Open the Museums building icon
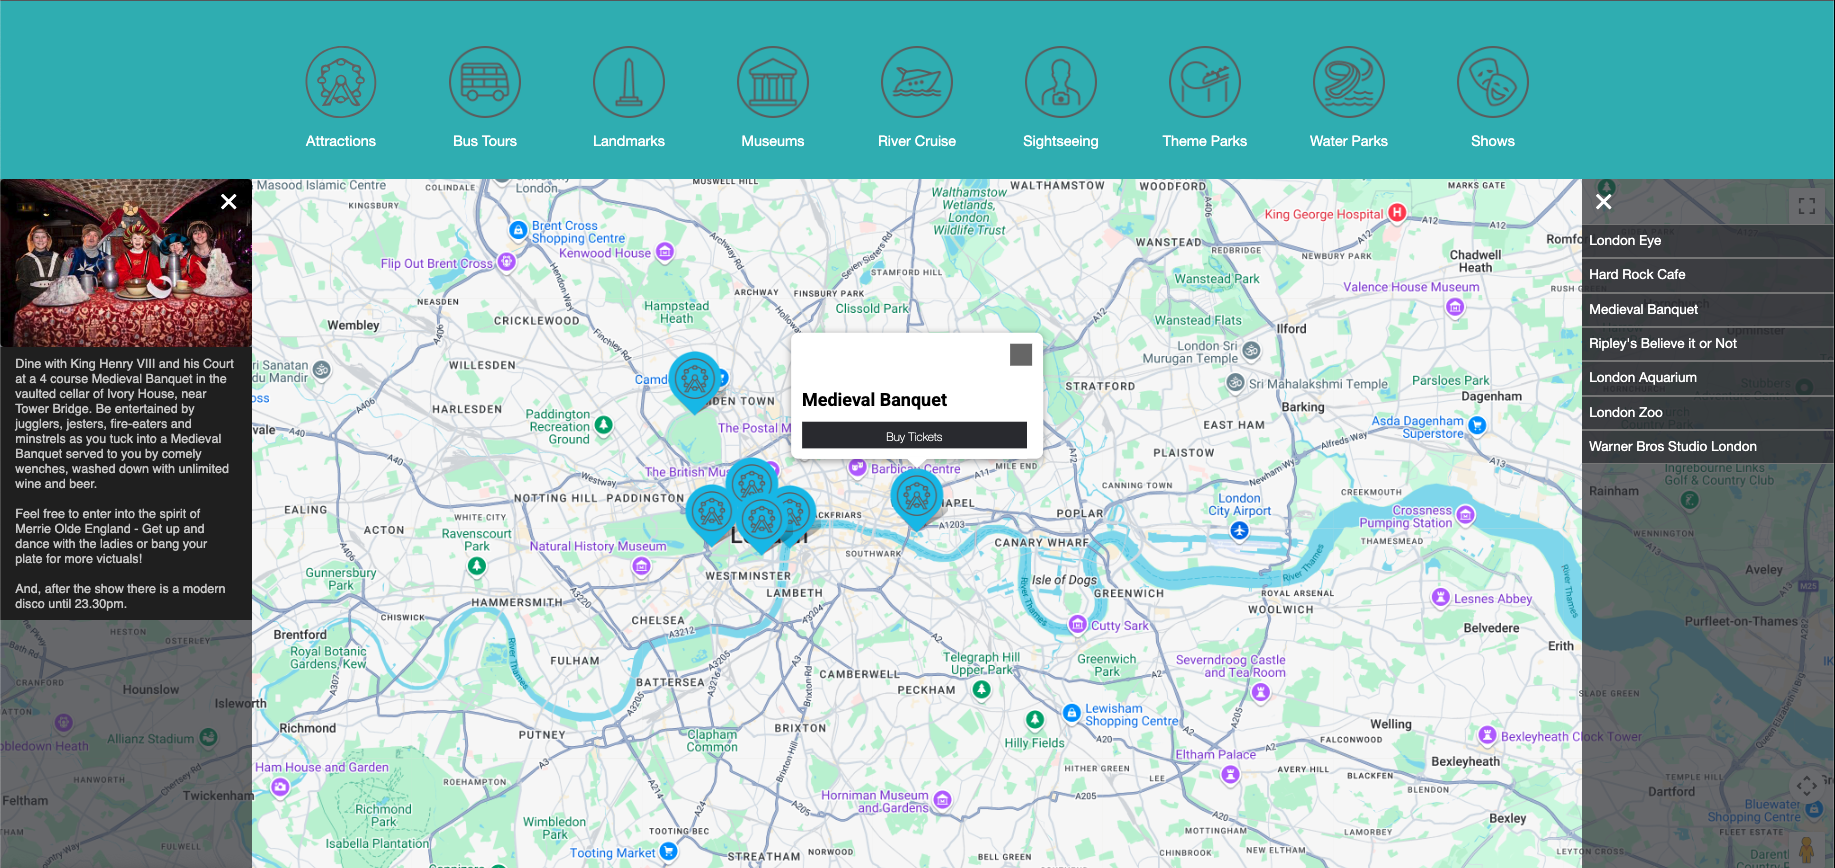Viewport: 1835px width, 868px height. point(773,82)
